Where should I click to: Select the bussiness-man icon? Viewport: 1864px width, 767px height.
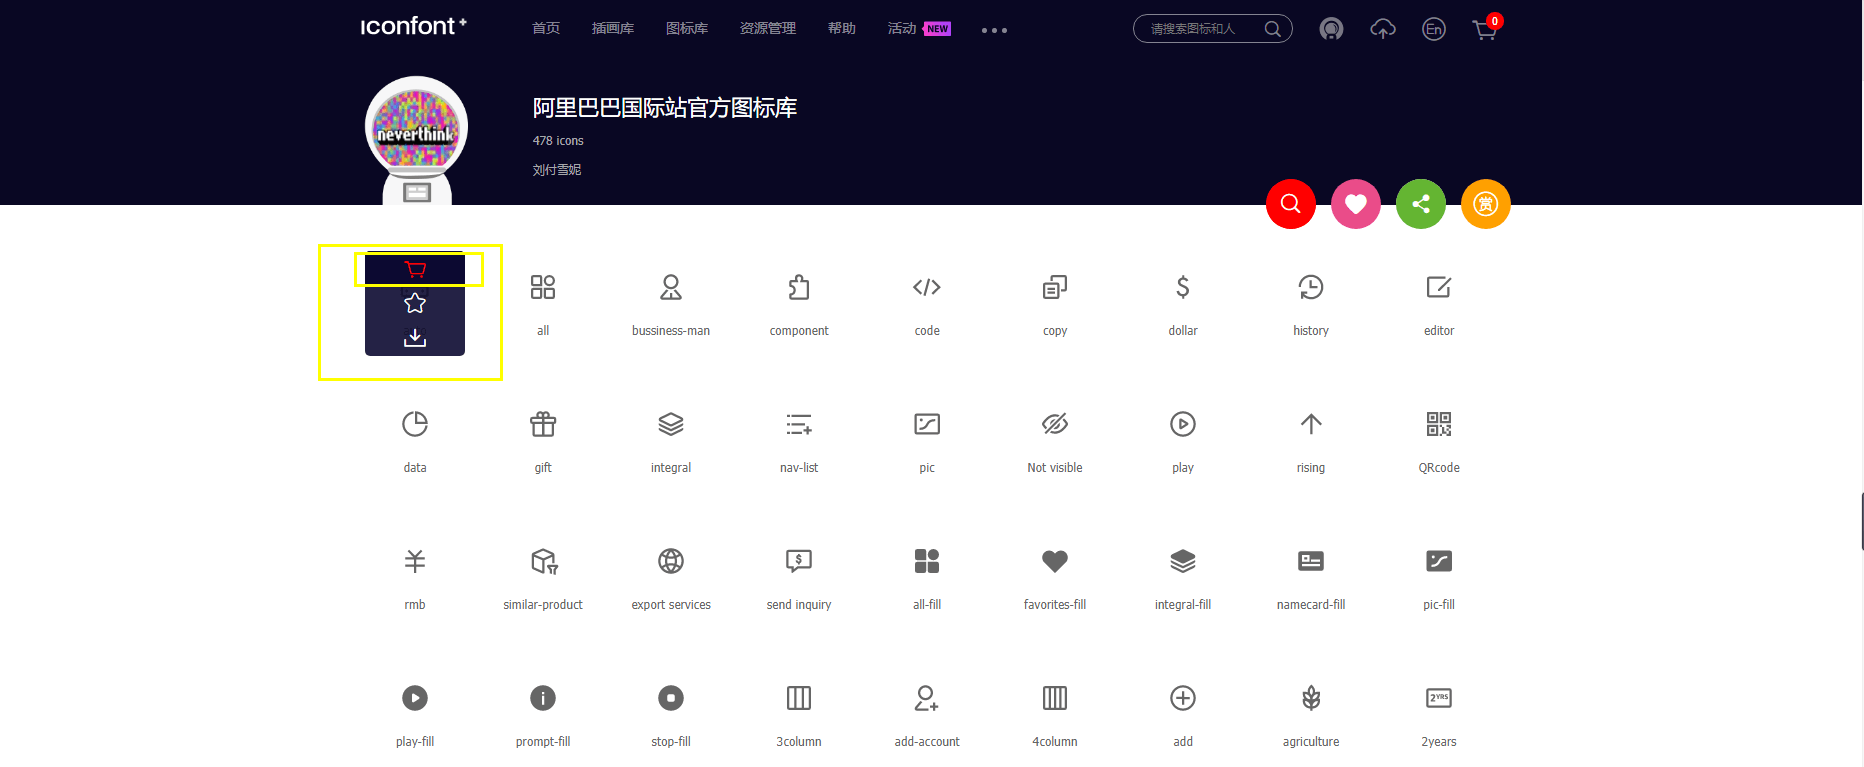[671, 287]
